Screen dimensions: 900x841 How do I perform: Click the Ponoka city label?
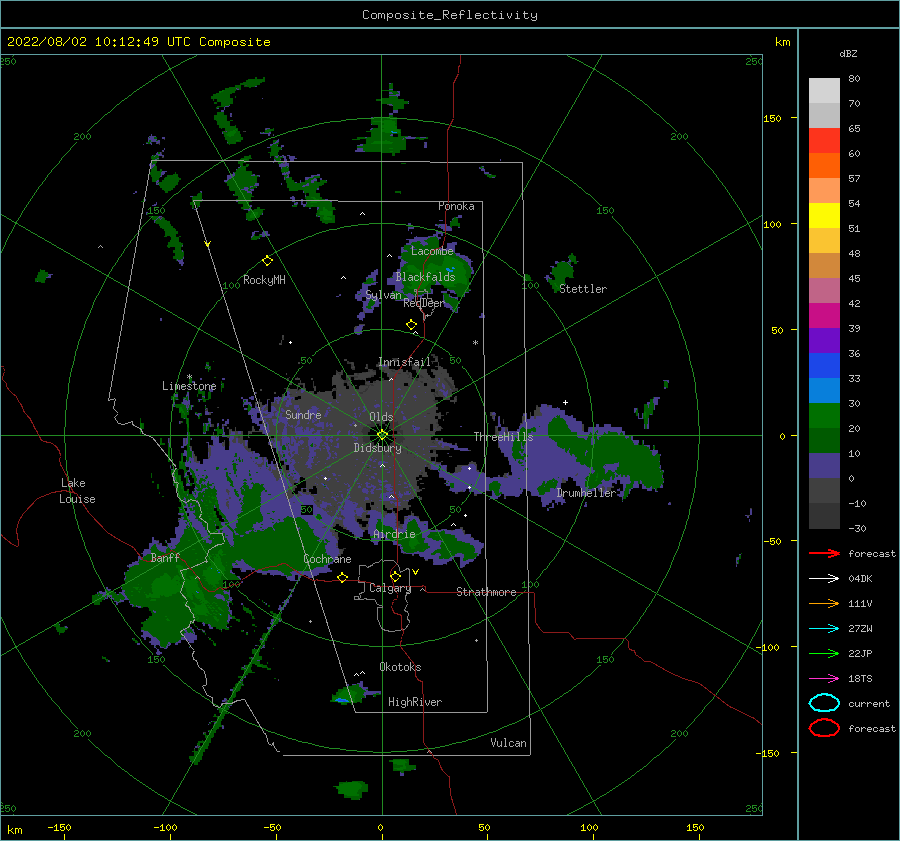(x=456, y=206)
